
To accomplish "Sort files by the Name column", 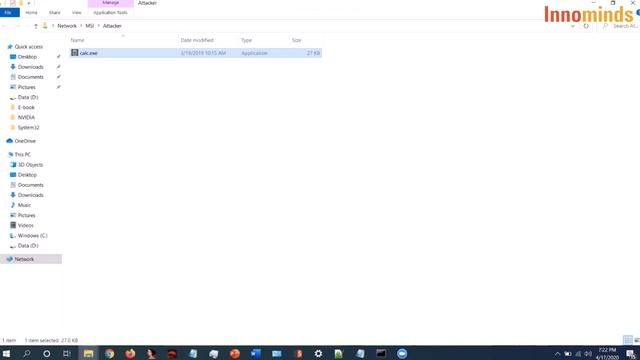I will pyautogui.click(x=78, y=40).
